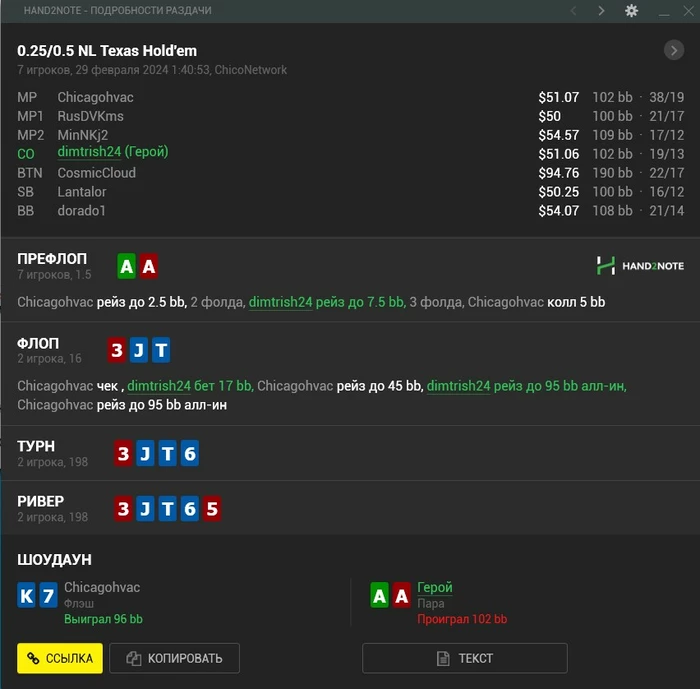Click the Проиграл 102 bb result text
The image size is (700, 689).
(462, 619)
